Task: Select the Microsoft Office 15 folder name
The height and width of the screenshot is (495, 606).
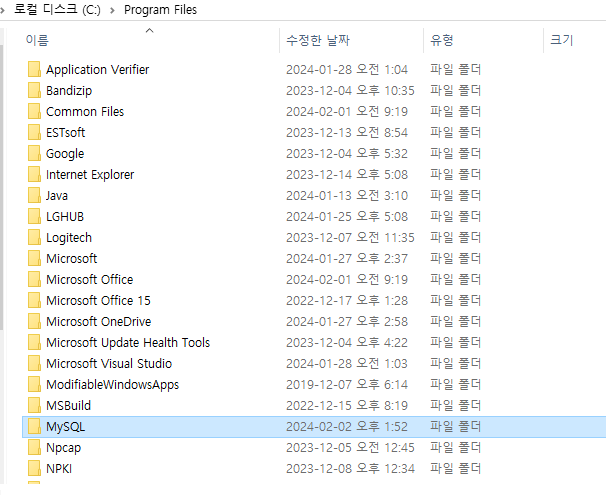Action: tap(98, 301)
